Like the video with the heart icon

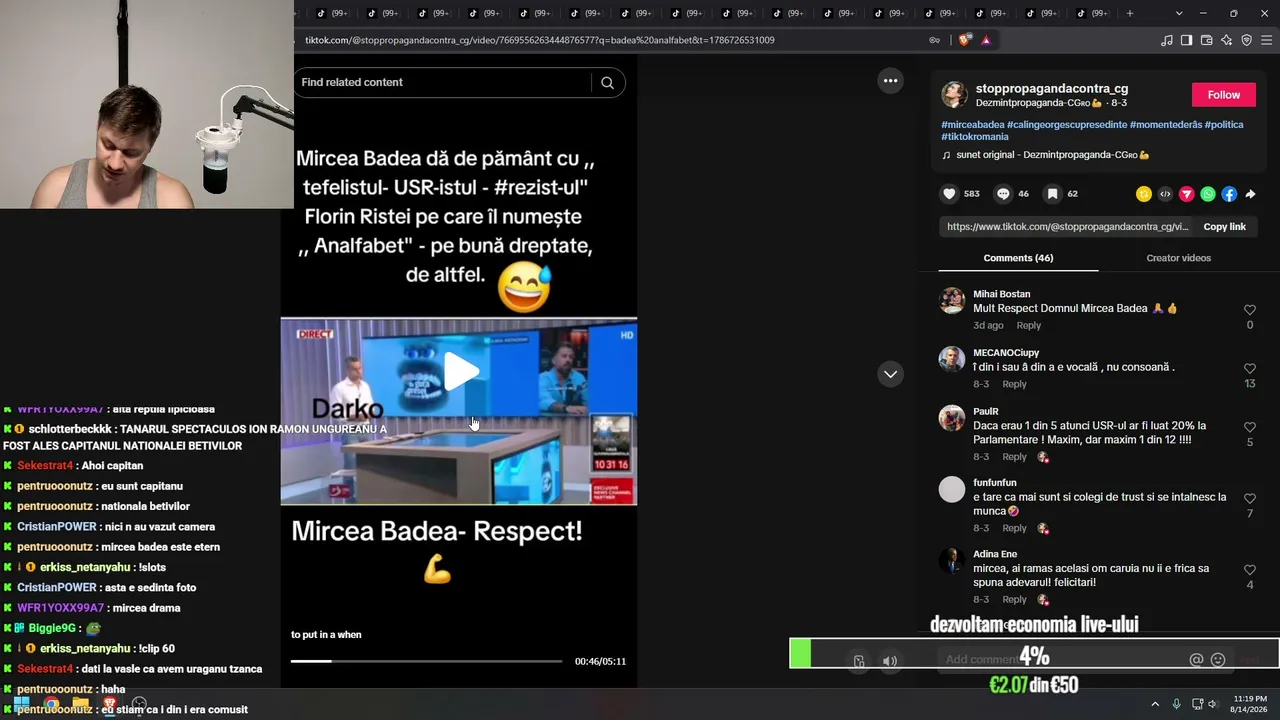tap(950, 194)
